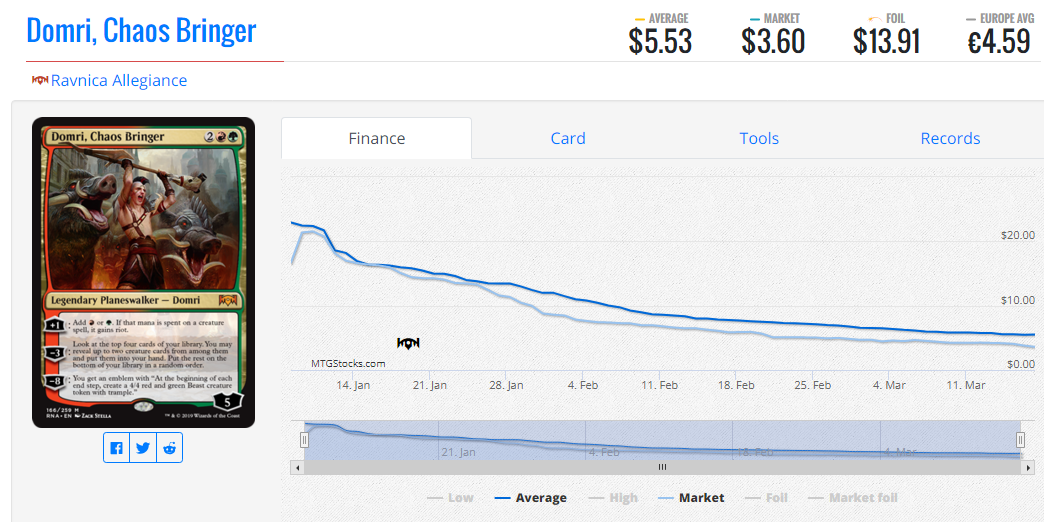Toggle the Low series in legend

pos(451,497)
